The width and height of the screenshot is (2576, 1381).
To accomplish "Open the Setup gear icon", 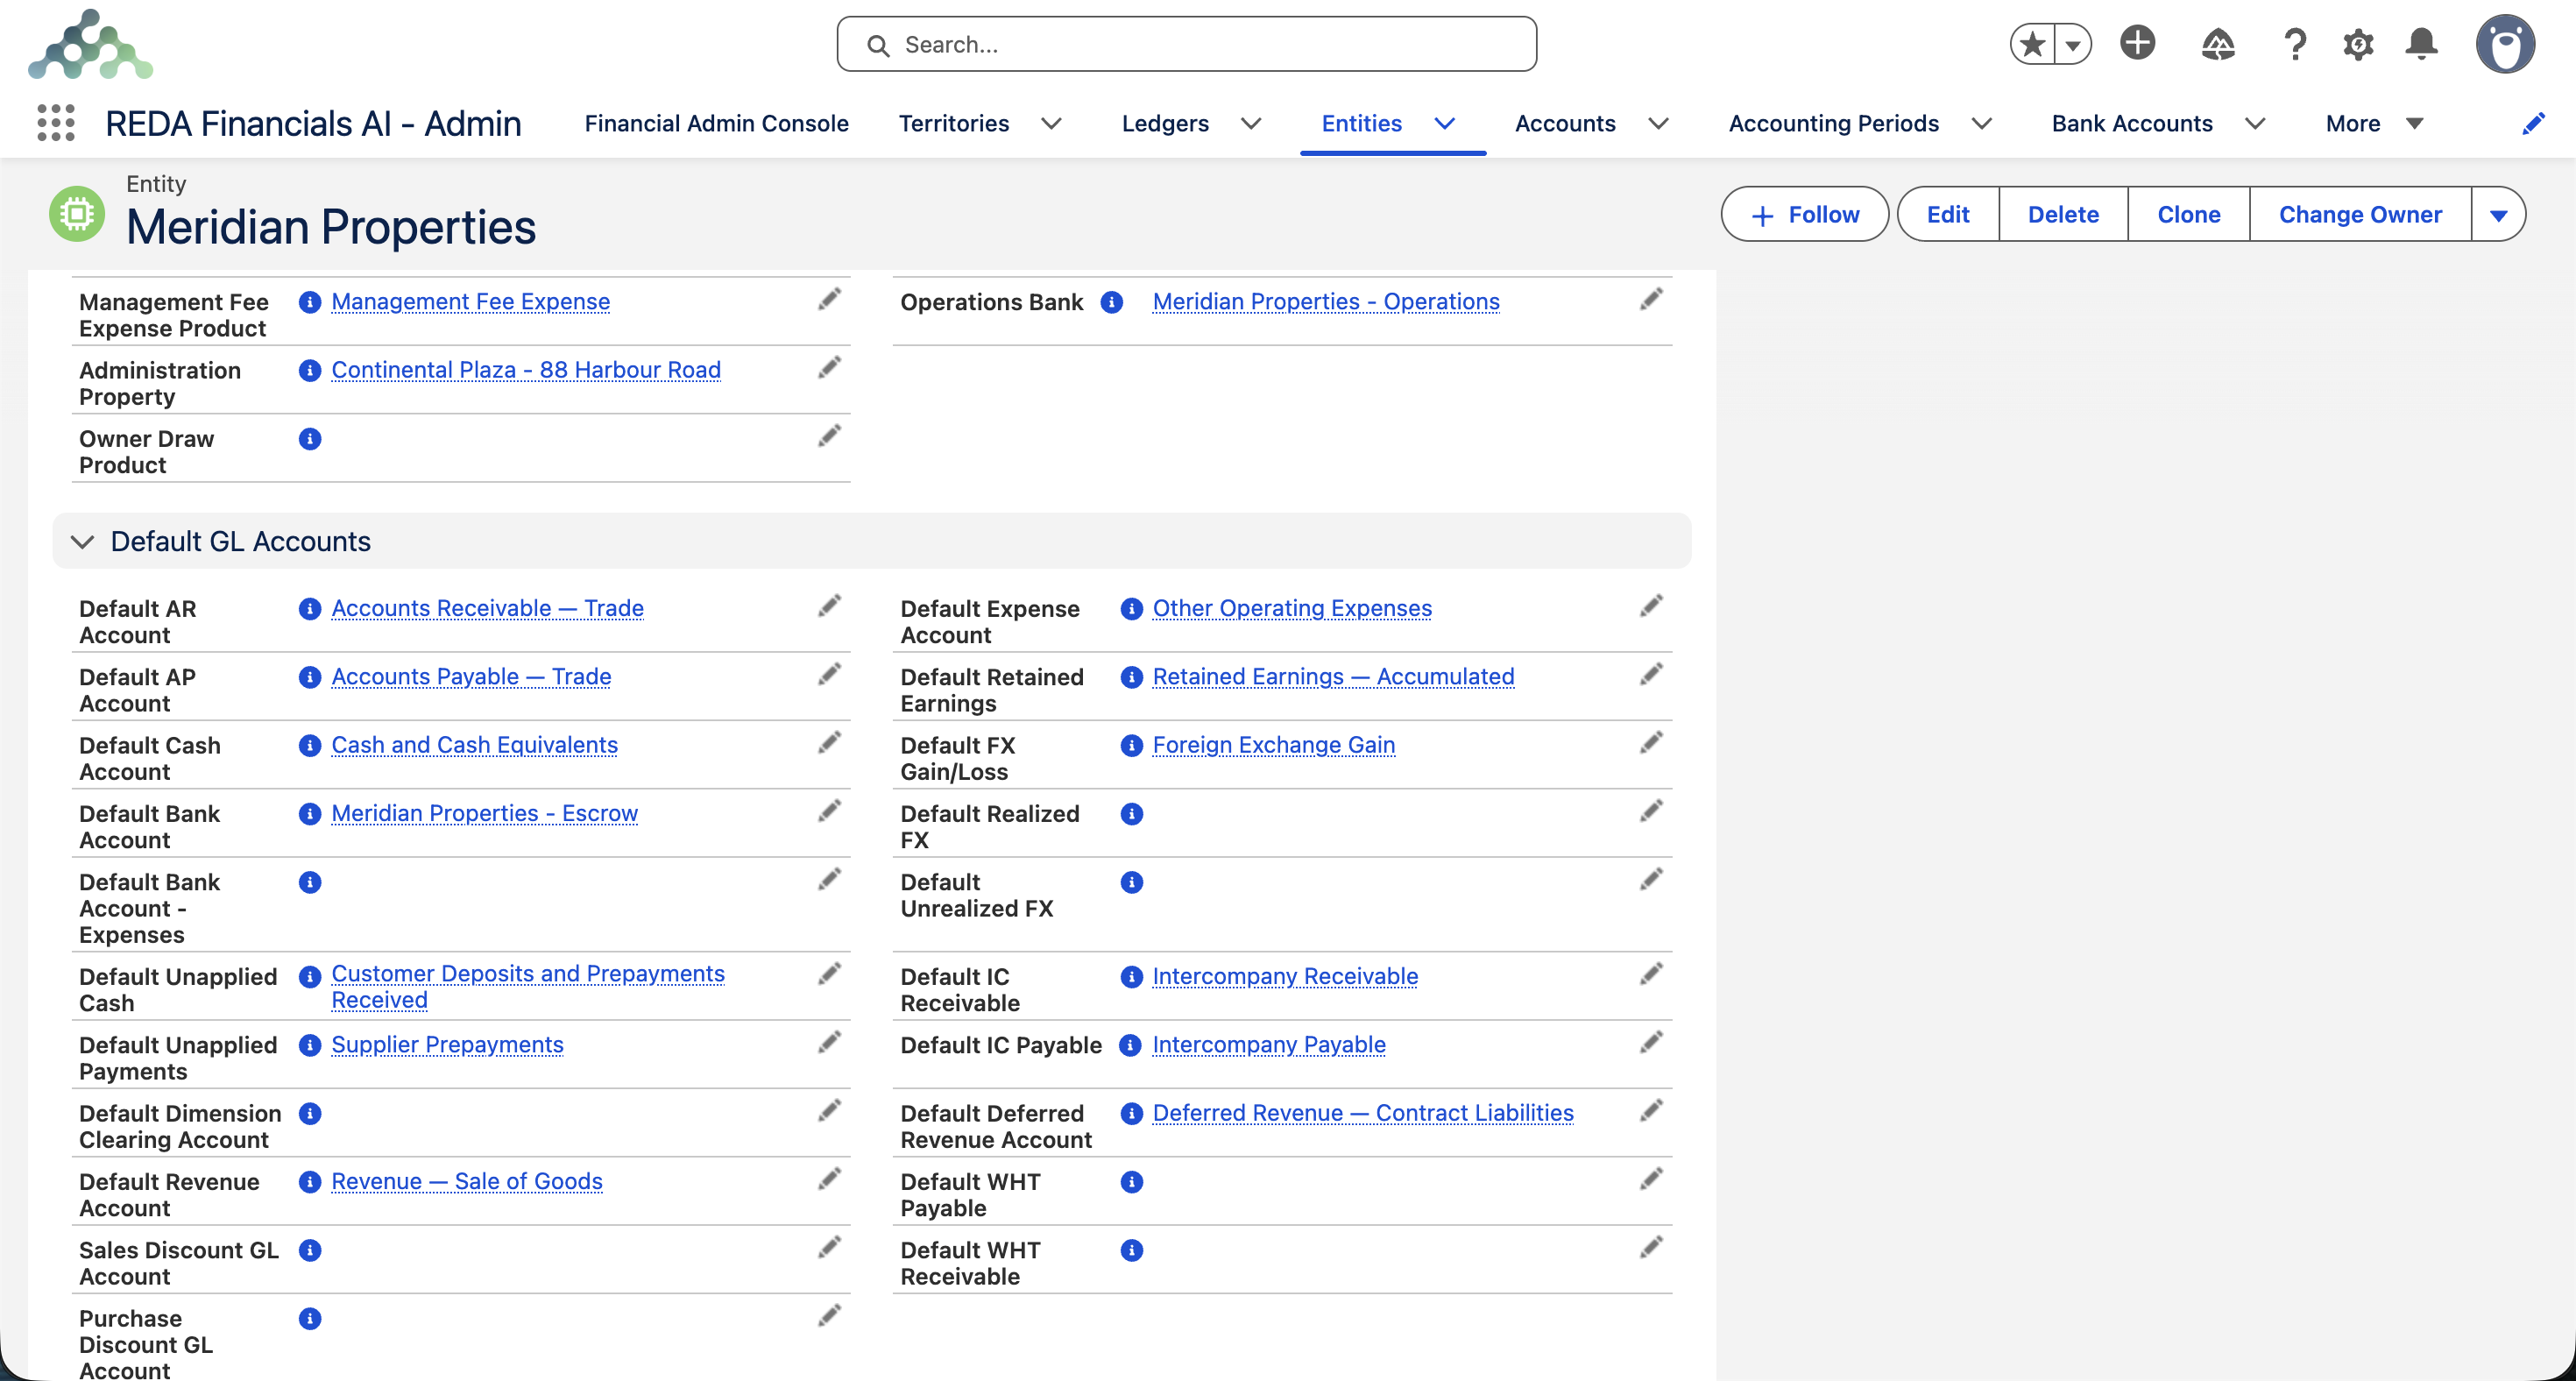I will [x=2358, y=44].
